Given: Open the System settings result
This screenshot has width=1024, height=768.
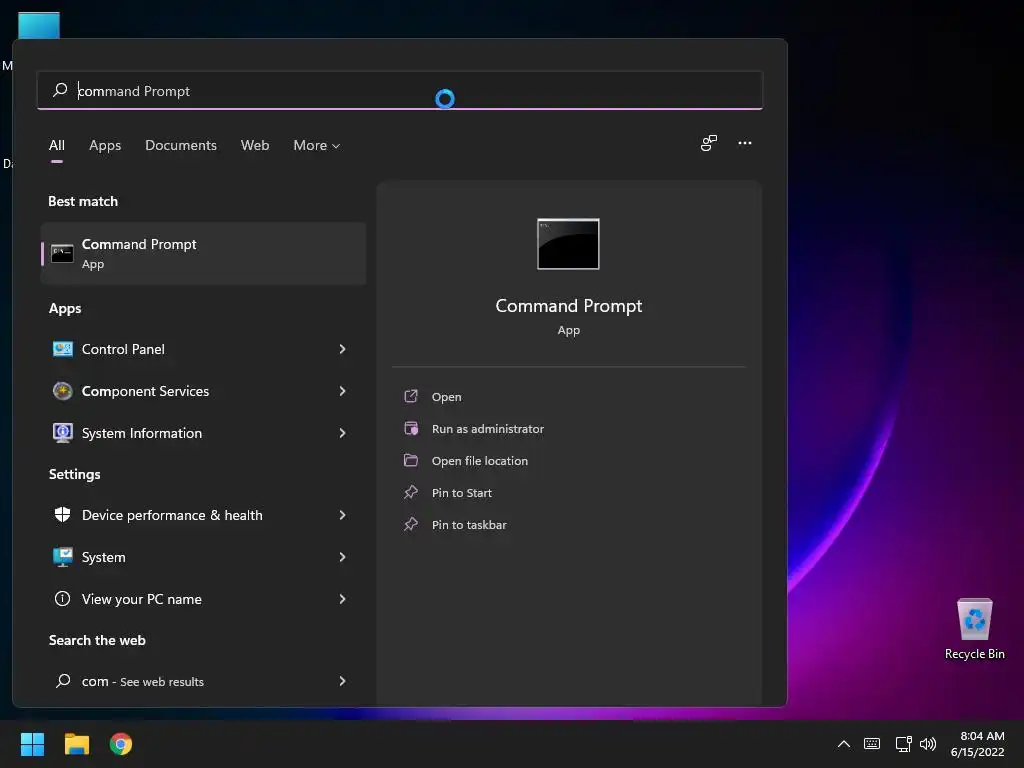Looking at the screenshot, I should 203,557.
